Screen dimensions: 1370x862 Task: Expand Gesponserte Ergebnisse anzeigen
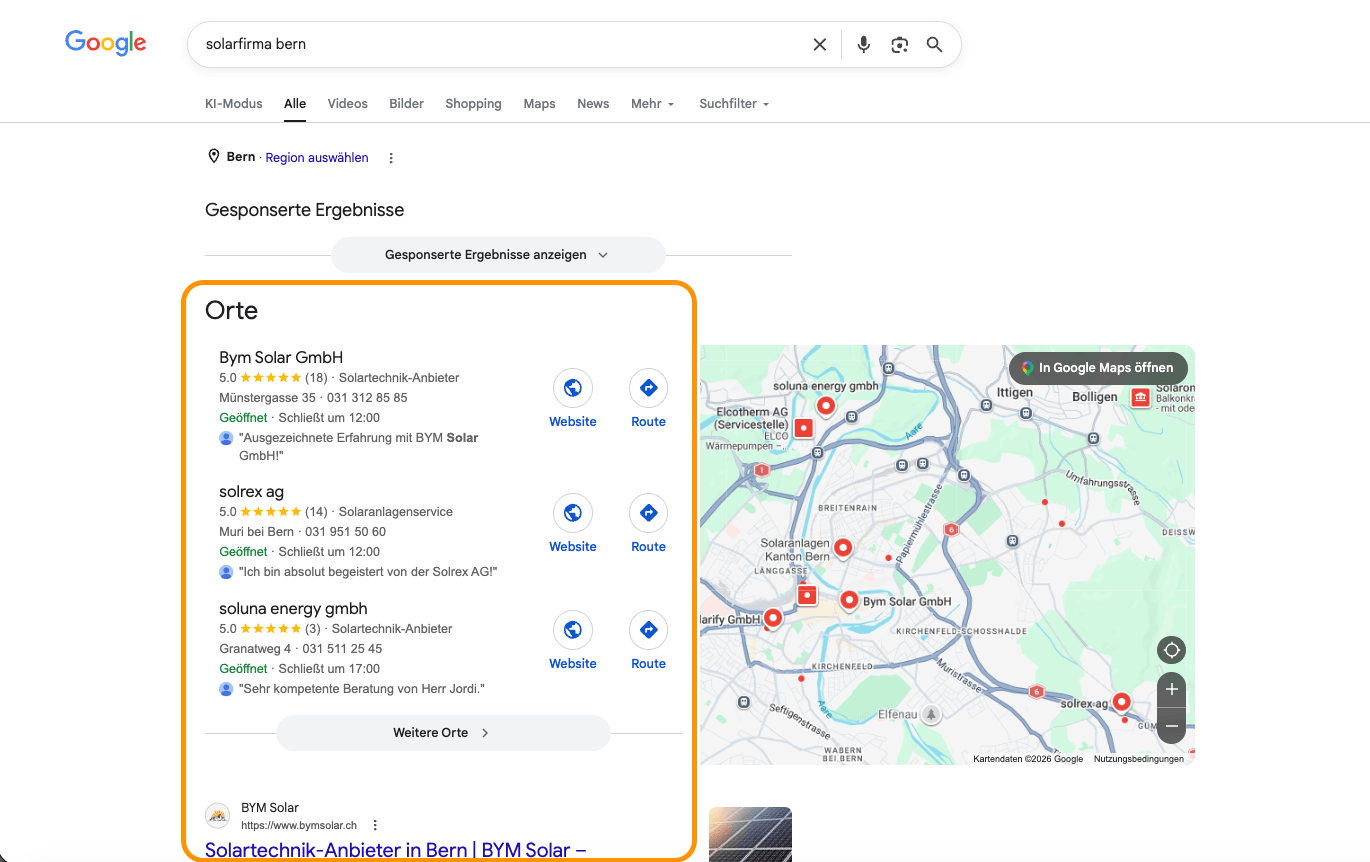coord(498,255)
